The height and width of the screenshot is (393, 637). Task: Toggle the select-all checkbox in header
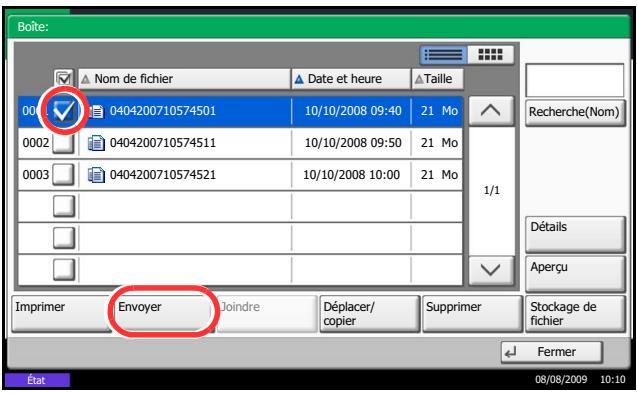pyautogui.click(x=64, y=78)
